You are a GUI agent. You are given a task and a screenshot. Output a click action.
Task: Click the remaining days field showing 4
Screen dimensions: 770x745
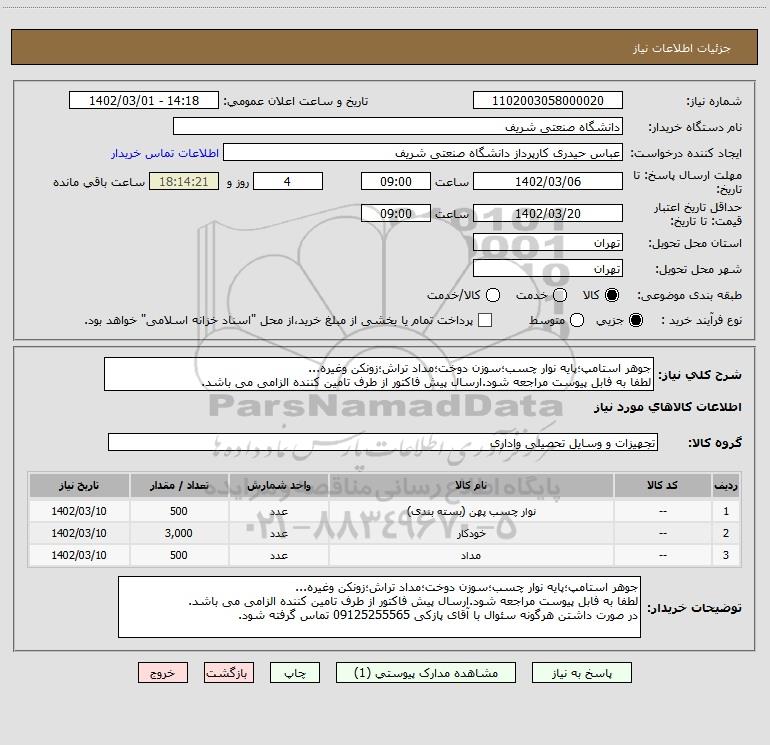pyautogui.click(x=288, y=181)
